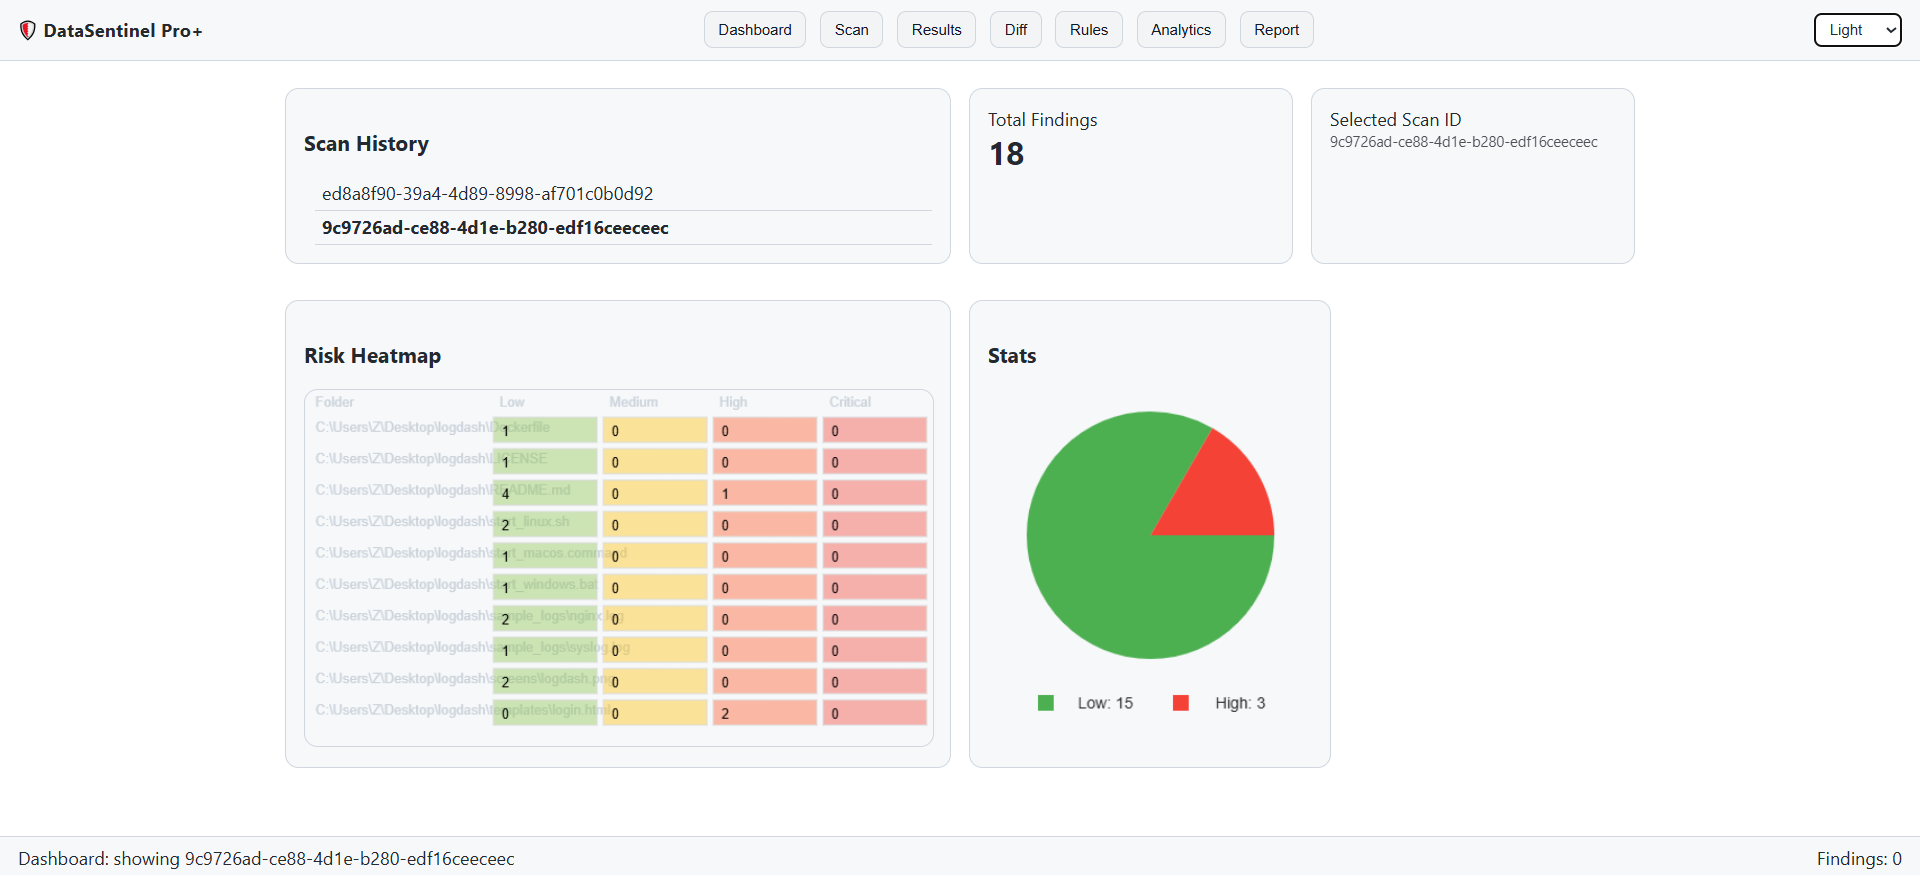Open the Diff tab
The height and width of the screenshot is (875, 1920).
[1016, 30]
